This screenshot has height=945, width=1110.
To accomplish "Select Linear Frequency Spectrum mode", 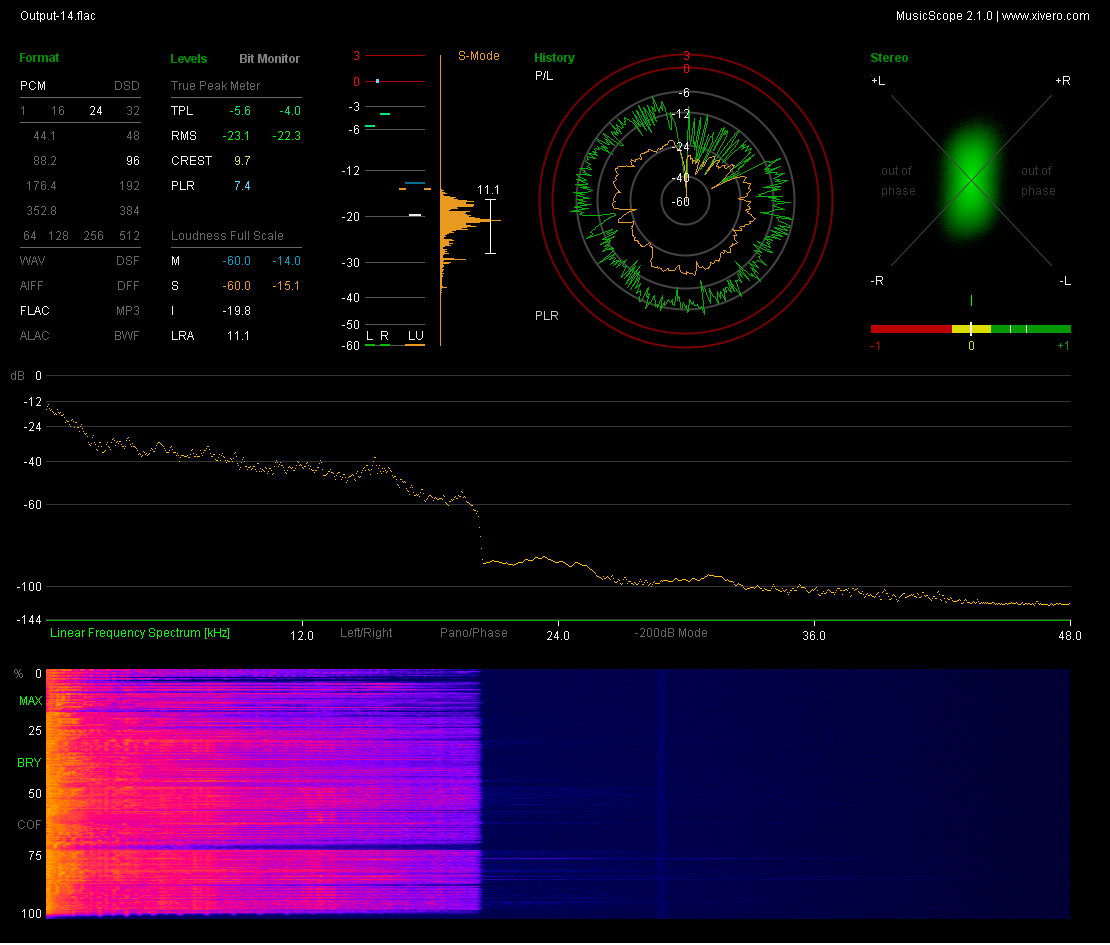I will [x=140, y=633].
